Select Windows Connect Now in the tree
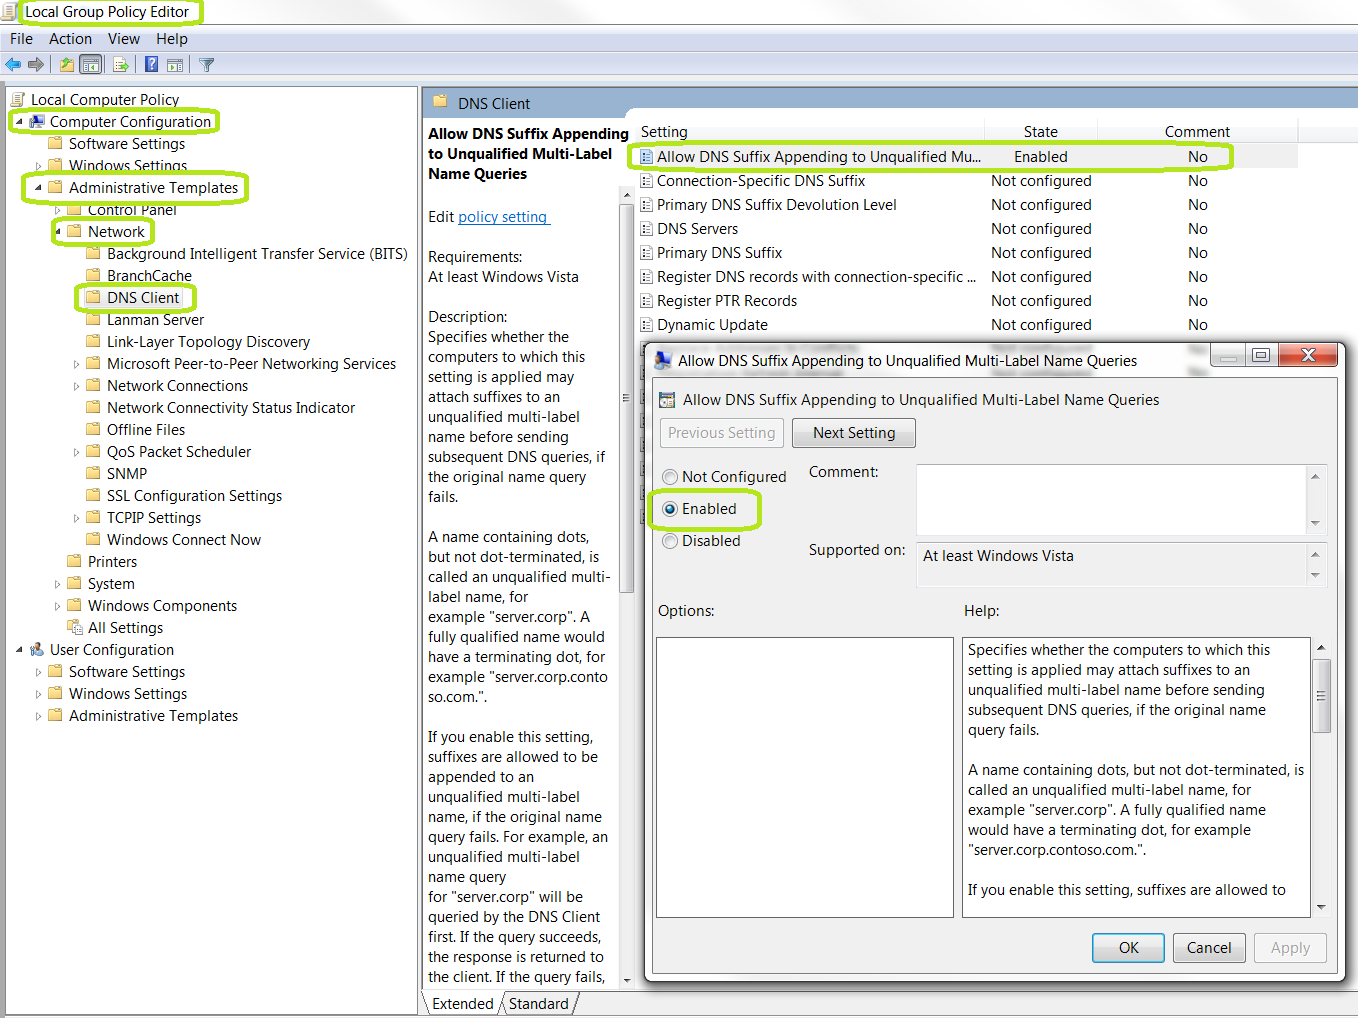Viewport: 1358px width, 1018px height. (184, 540)
